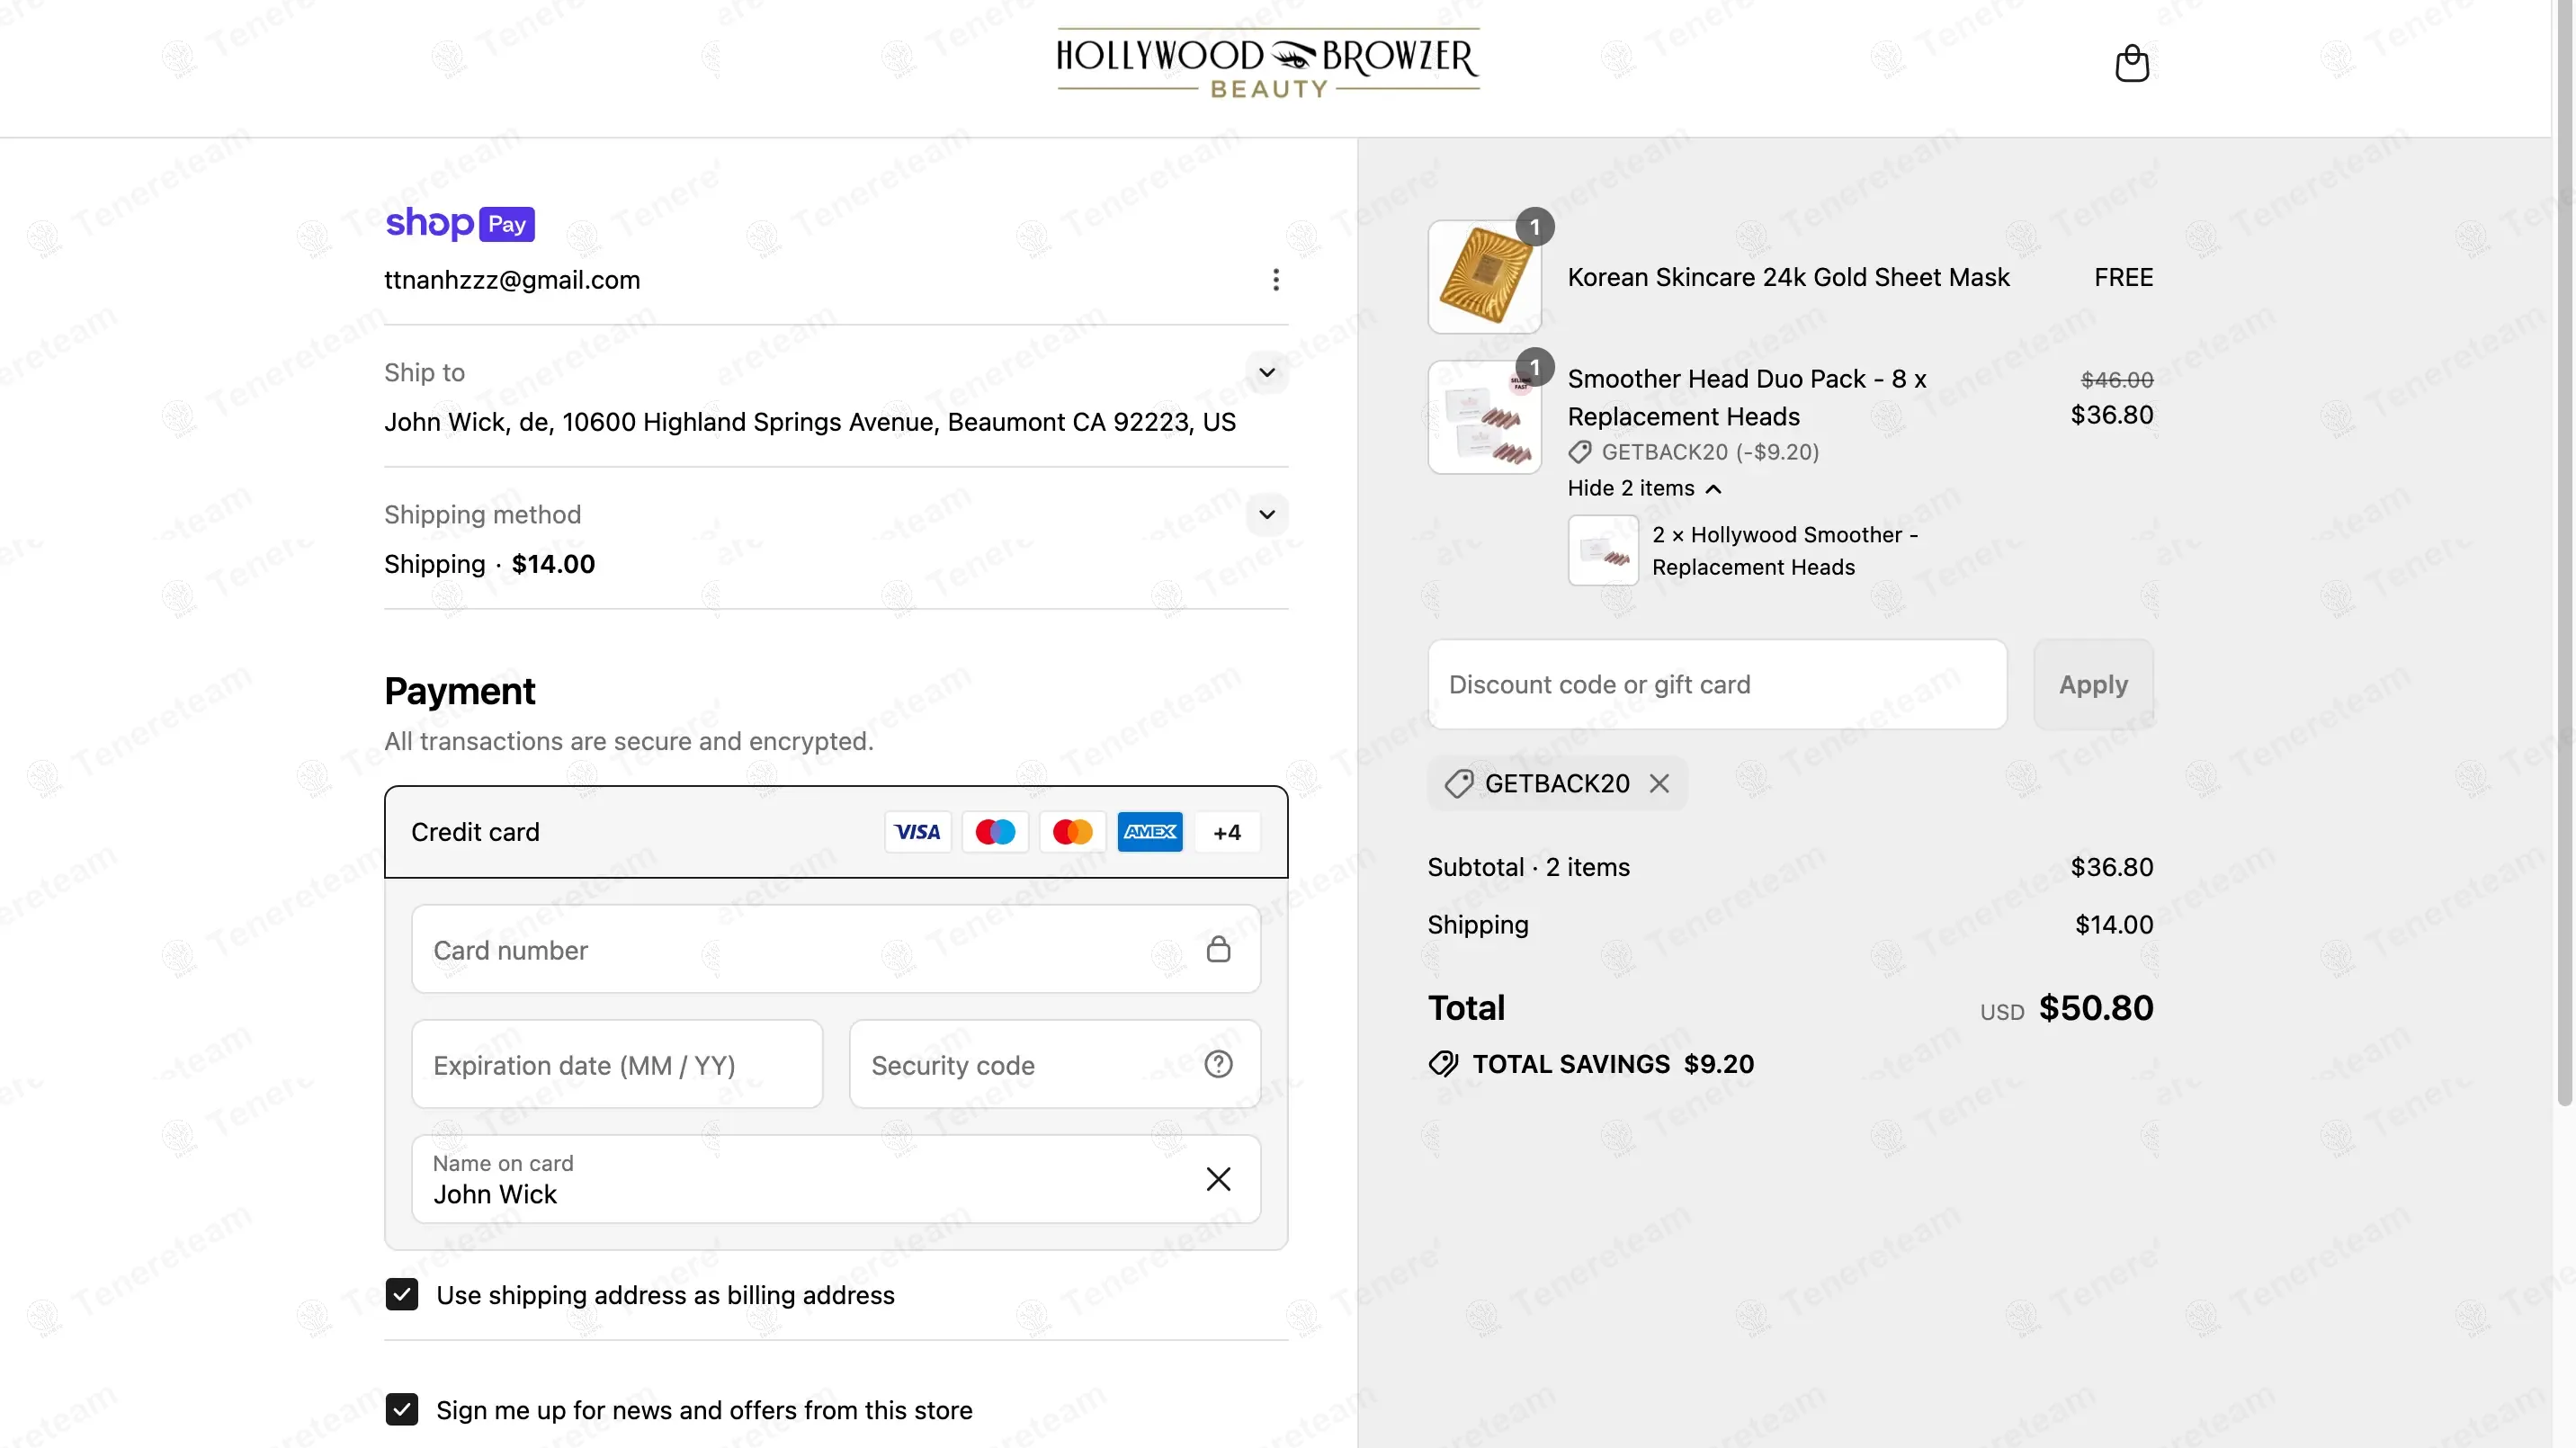Click the tag icon on GETBACK20 chip

[1459, 784]
